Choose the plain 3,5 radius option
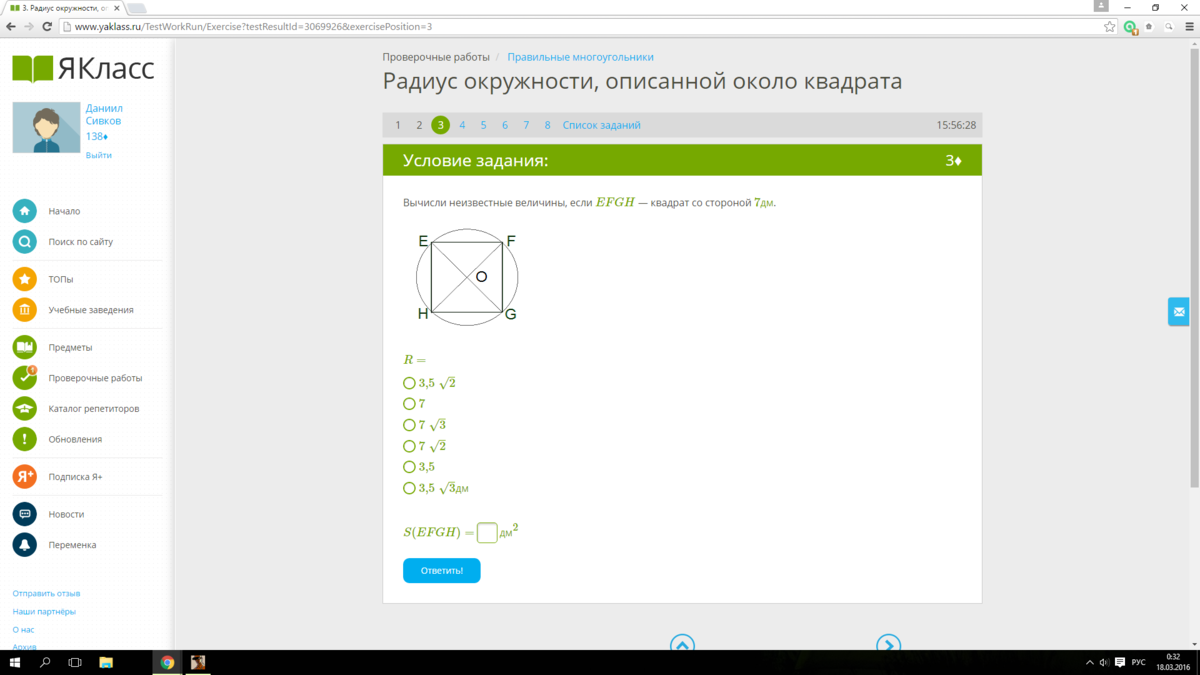The height and width of the screenshot is (675, 1200). (x=409, y=467)
